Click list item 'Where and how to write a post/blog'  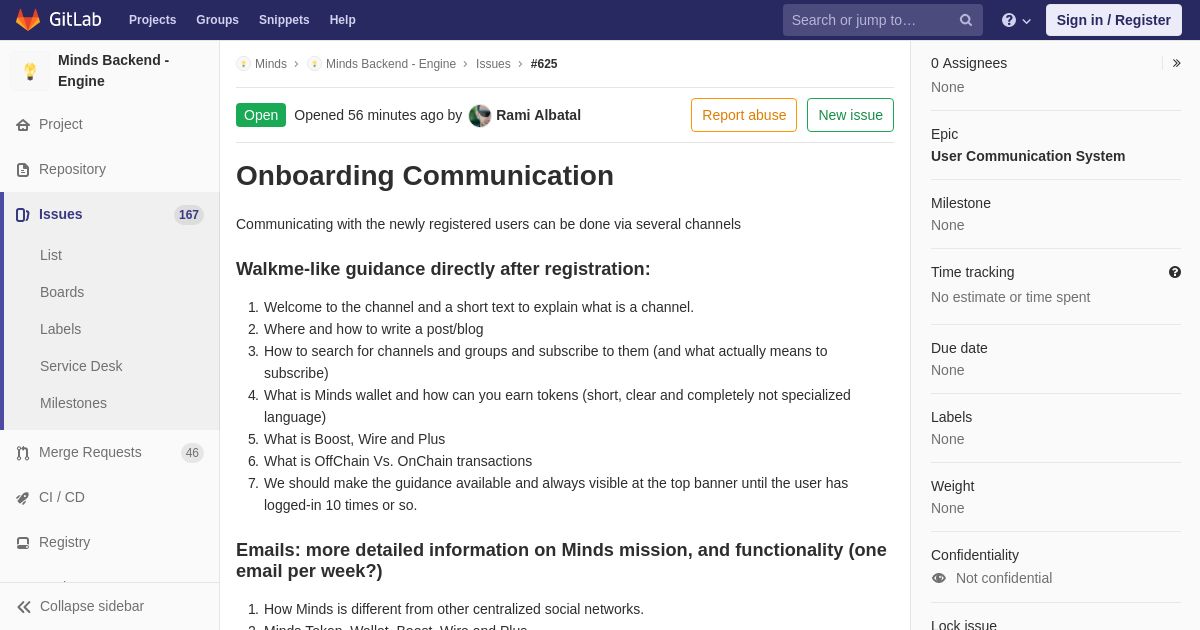374,329
